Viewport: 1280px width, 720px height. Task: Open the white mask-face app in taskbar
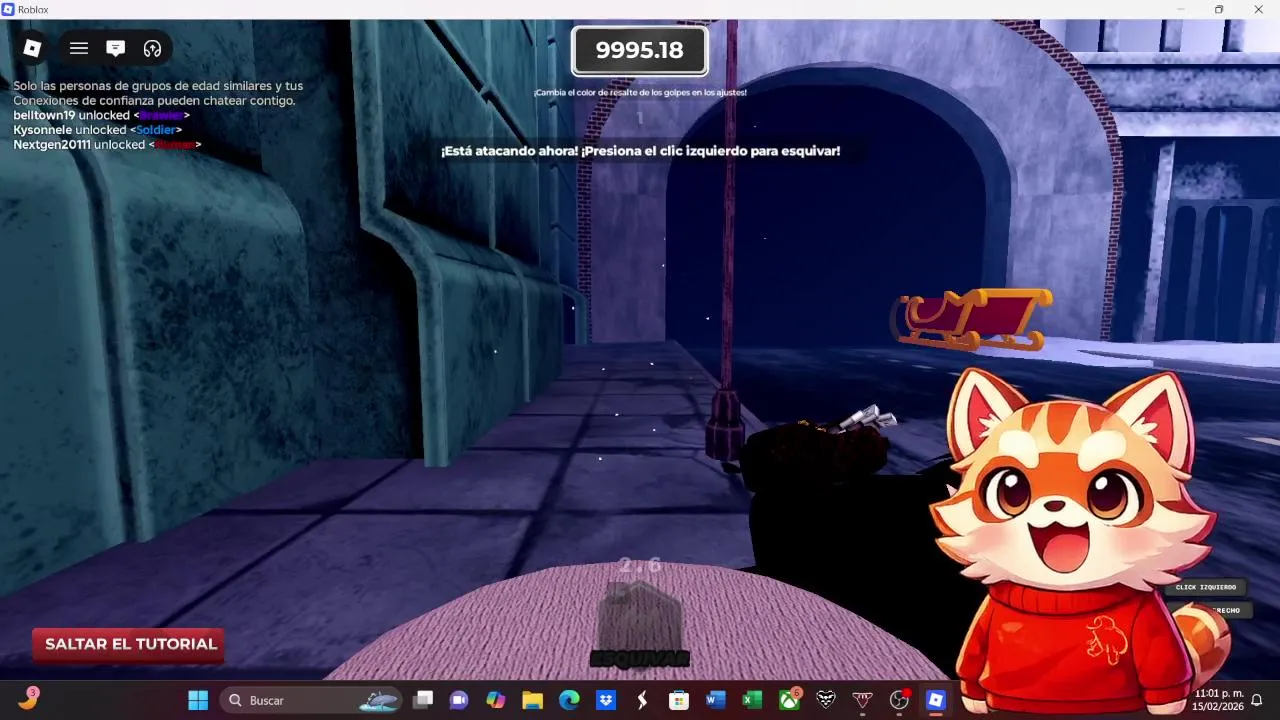pos(825,700)
